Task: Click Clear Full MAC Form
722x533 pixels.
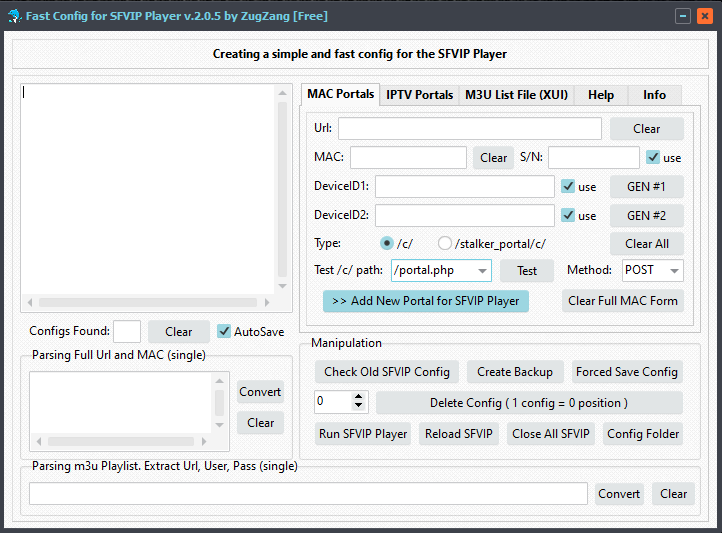Action: pos(623,301)
